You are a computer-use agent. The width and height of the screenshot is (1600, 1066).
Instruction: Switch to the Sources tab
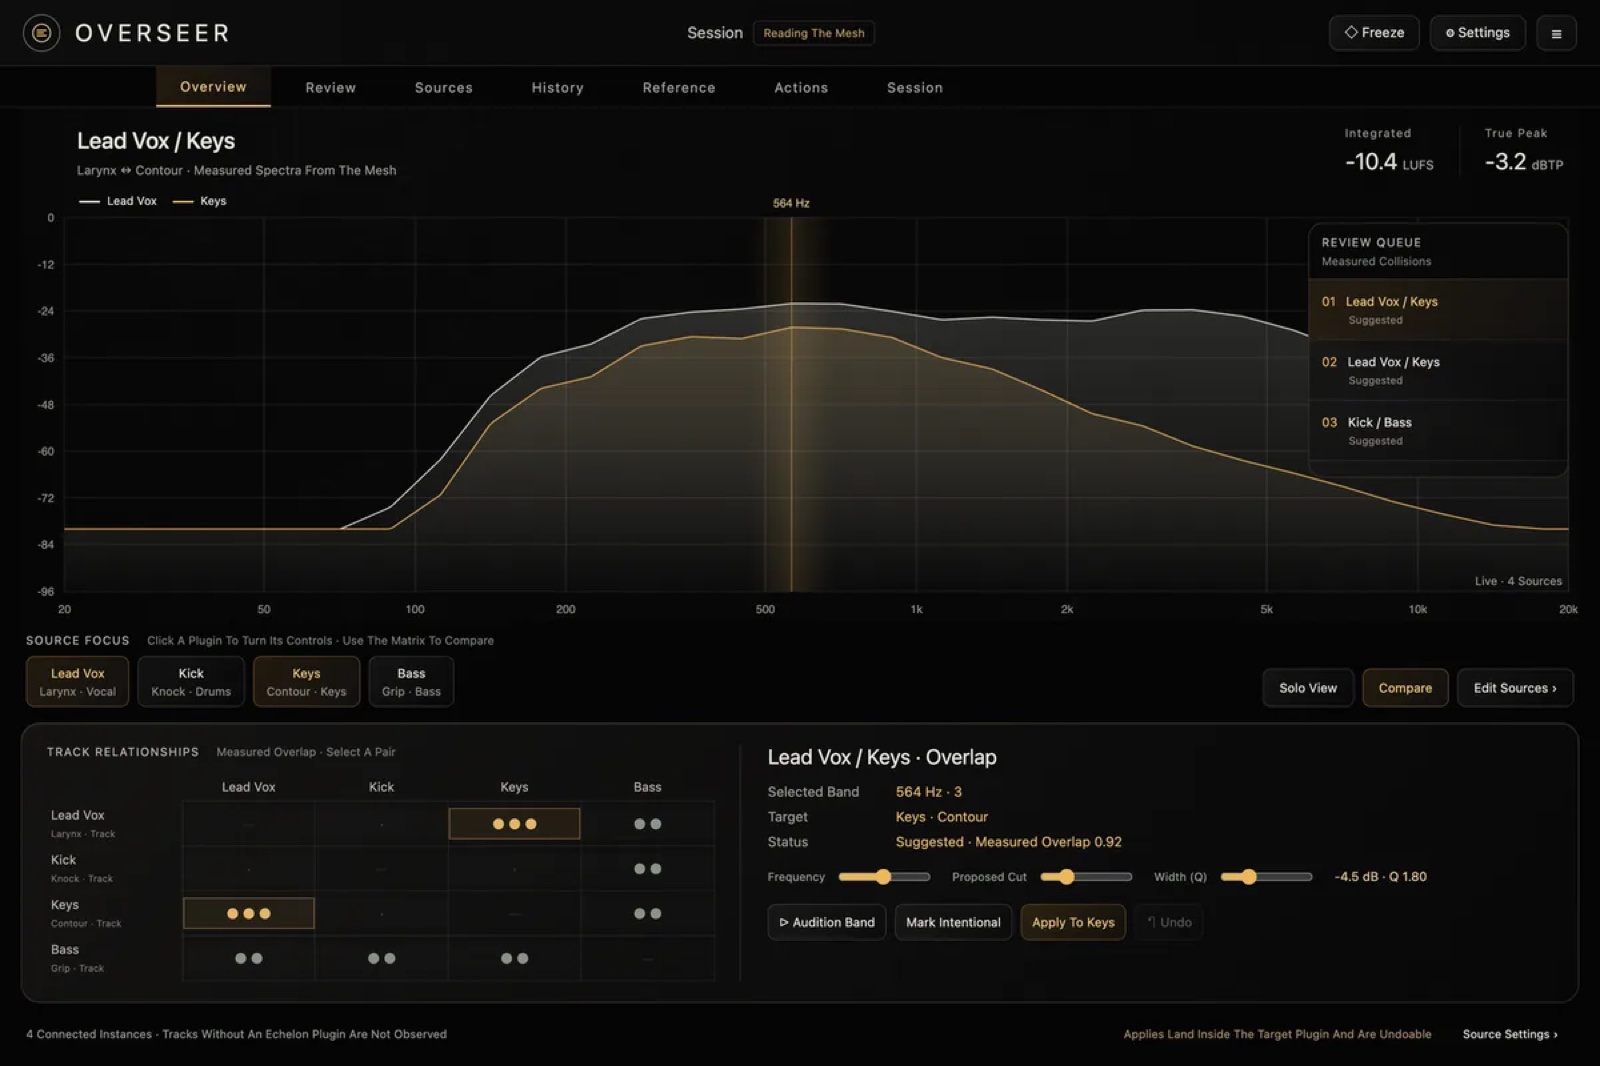click(443, 88)
